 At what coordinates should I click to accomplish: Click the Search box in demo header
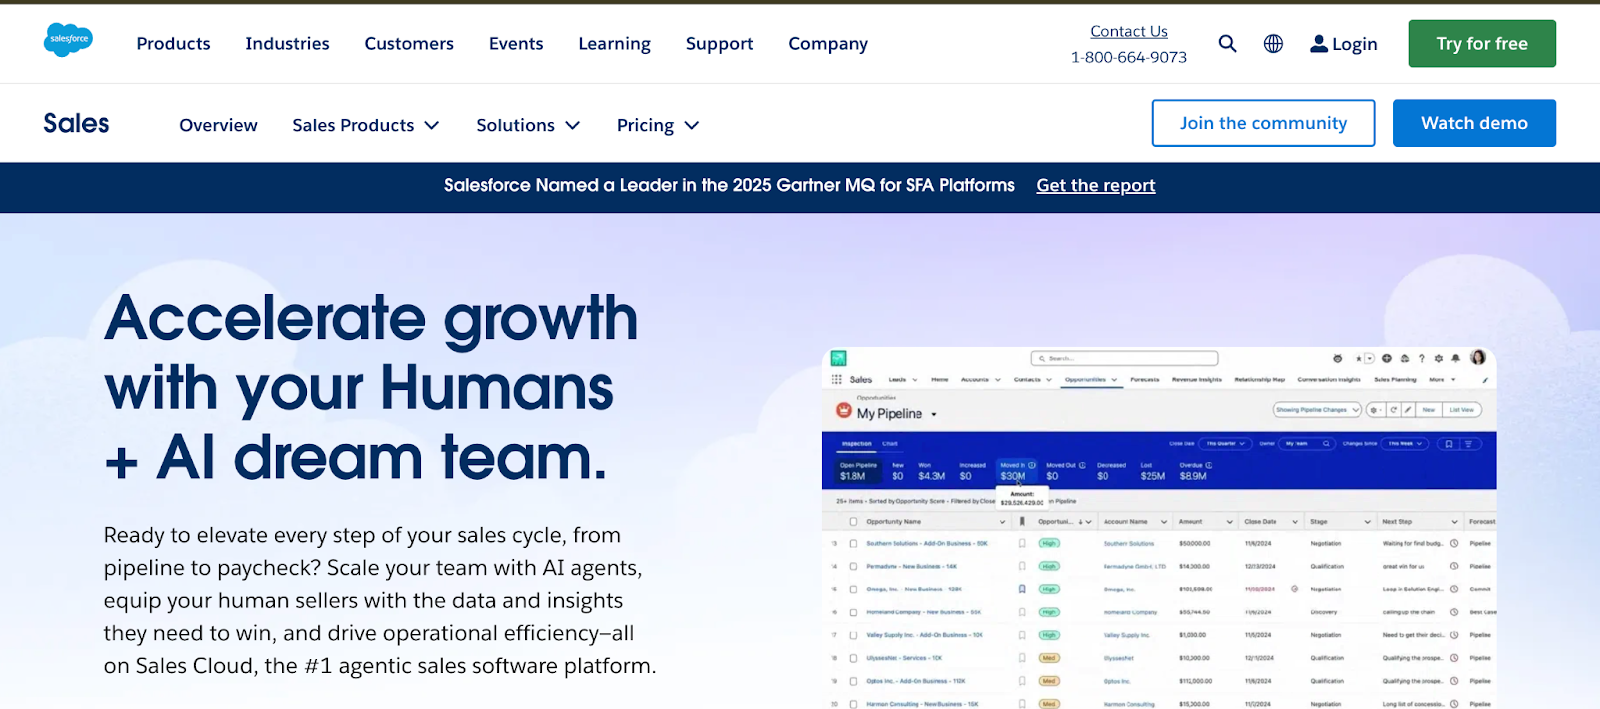tap(1125, 358)
